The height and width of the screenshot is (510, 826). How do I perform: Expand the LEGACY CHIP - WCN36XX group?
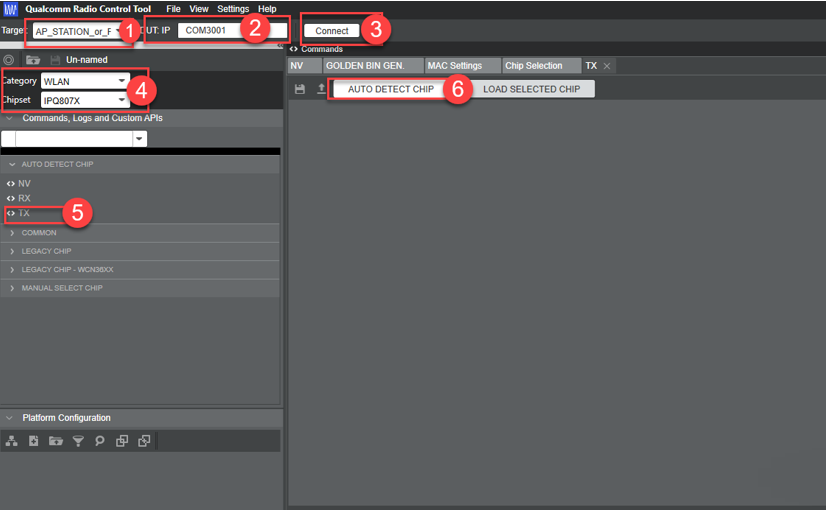[x=12, y=270]
